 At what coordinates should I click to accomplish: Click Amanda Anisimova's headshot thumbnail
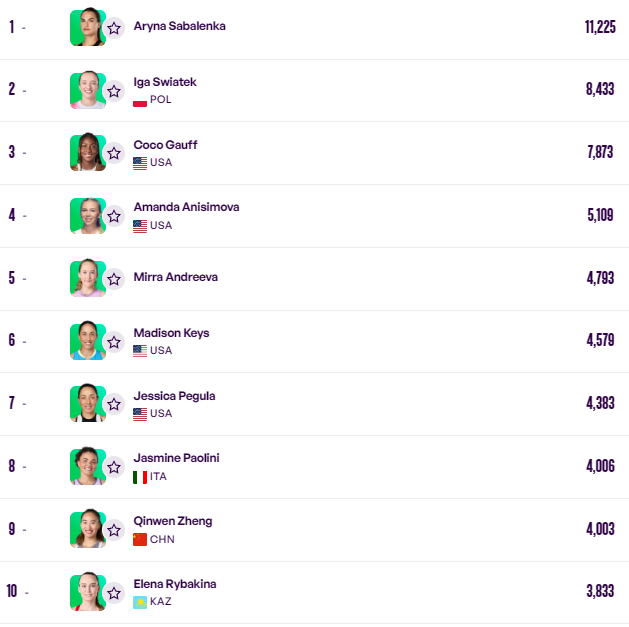(87, 215)
